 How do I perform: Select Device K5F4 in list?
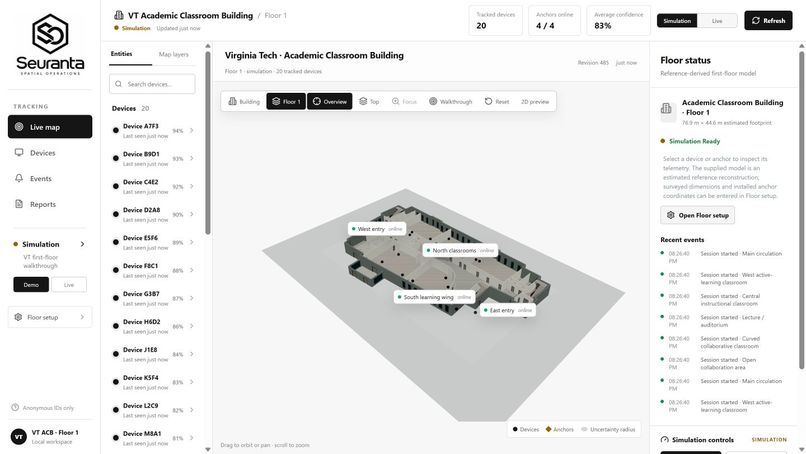(x=153, y=382)
